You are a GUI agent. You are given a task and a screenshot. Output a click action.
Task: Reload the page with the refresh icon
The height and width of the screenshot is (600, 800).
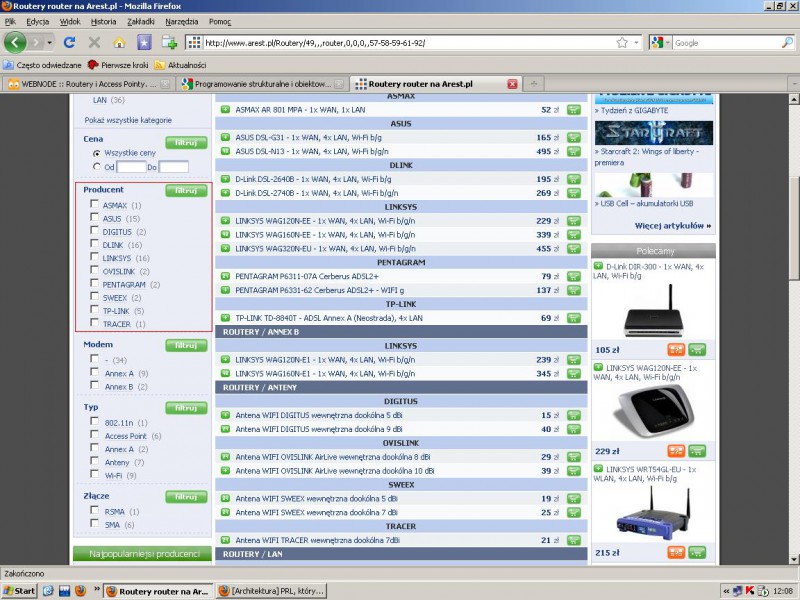69,42
